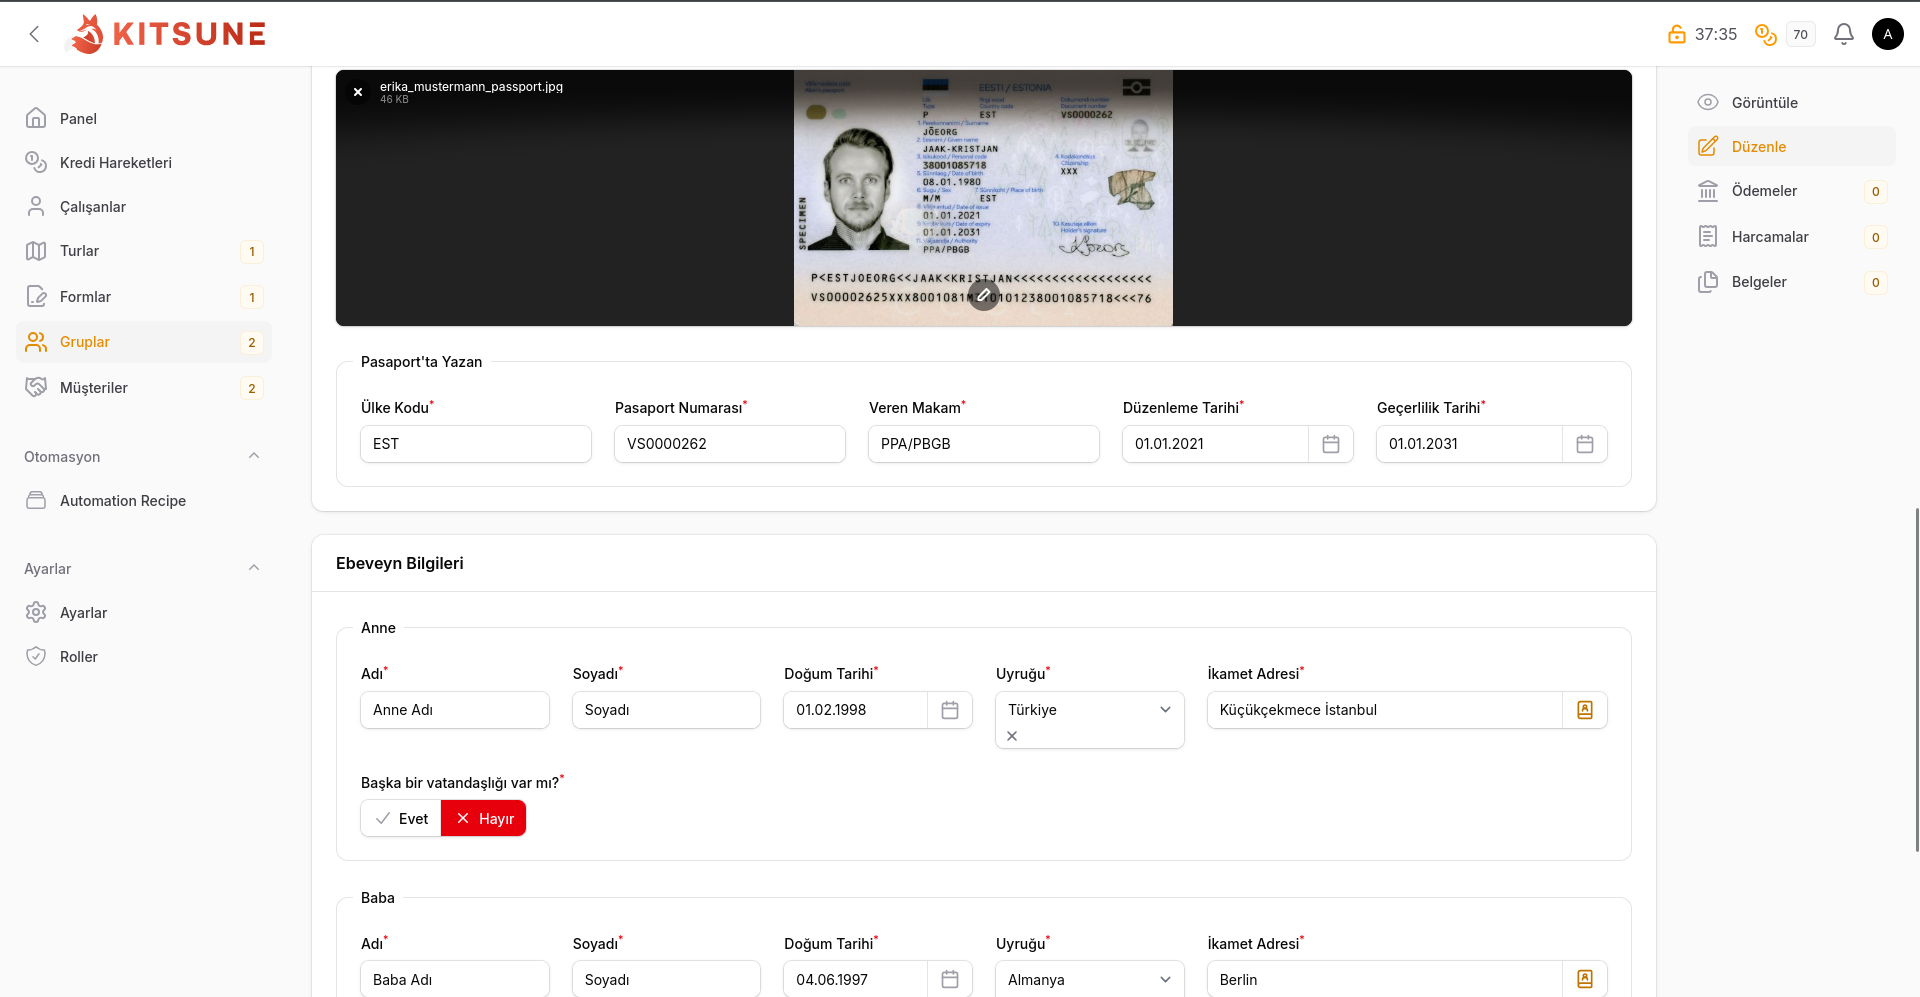The height and width of the screenshot is (997, 1920).
Task: Click the Geçerlilik Tarihi date field
Action: point(1469,444)
